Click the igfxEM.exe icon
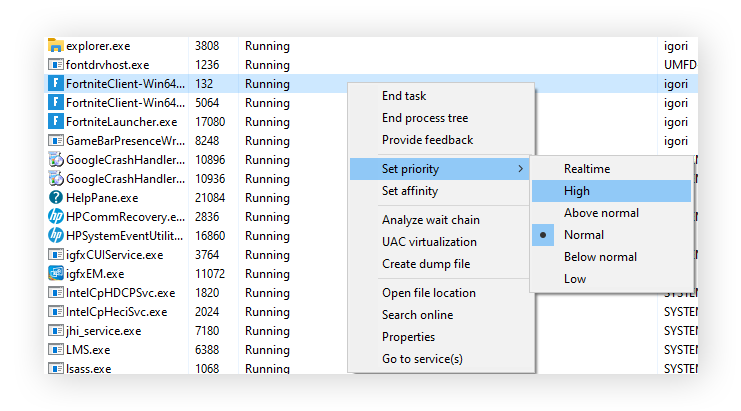Image resolution: width=741 pixels, height=411 pixels. pyautogui.click(x=56, y=274)
